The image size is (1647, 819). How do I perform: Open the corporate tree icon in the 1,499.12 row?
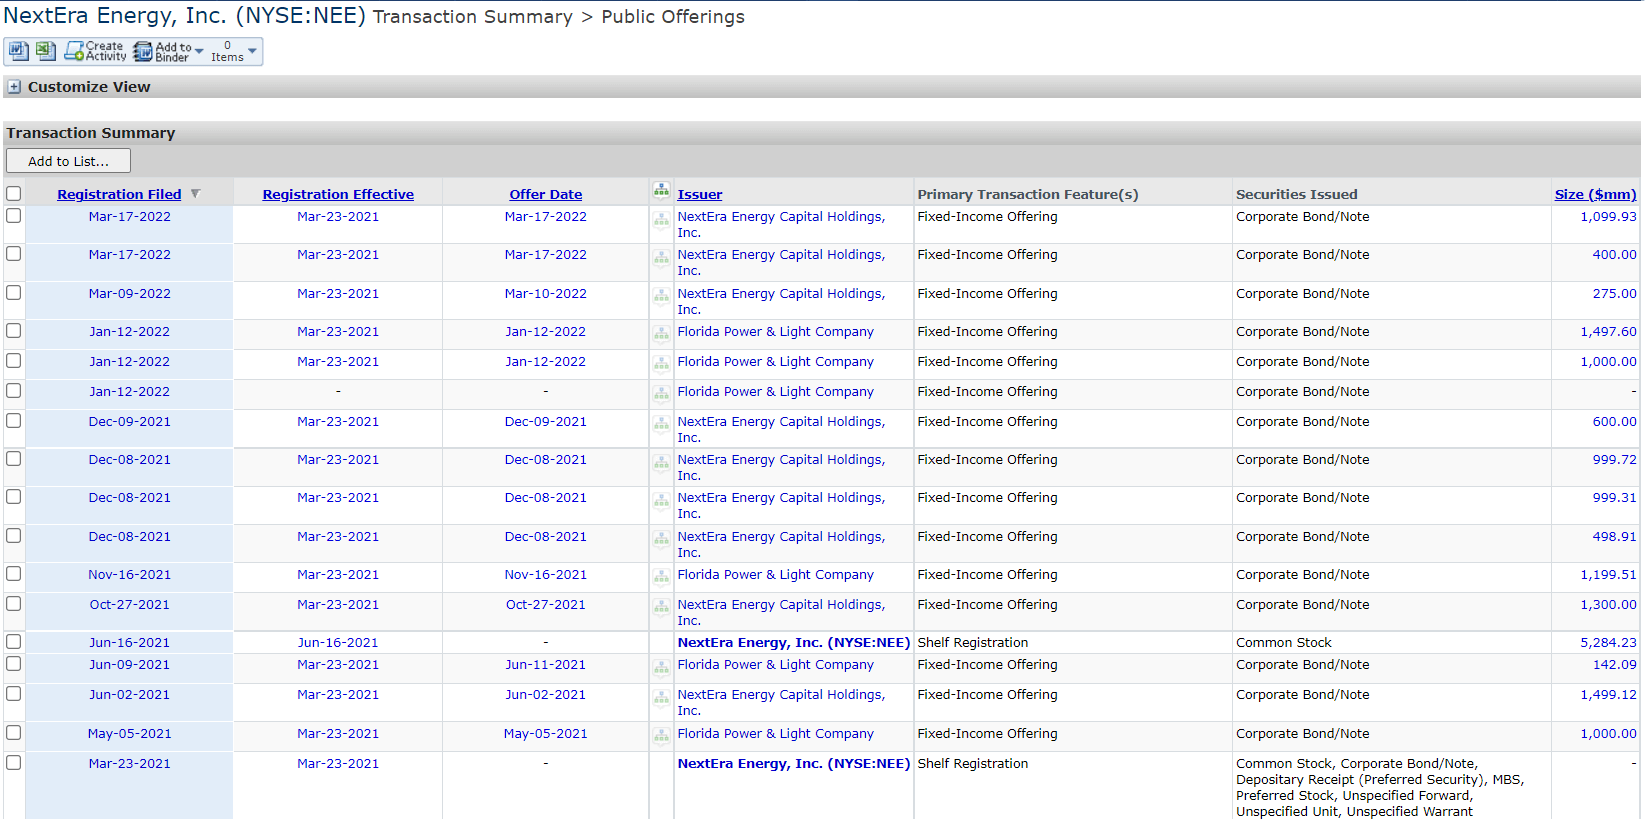pyautogui.click(x=661, y=698)
